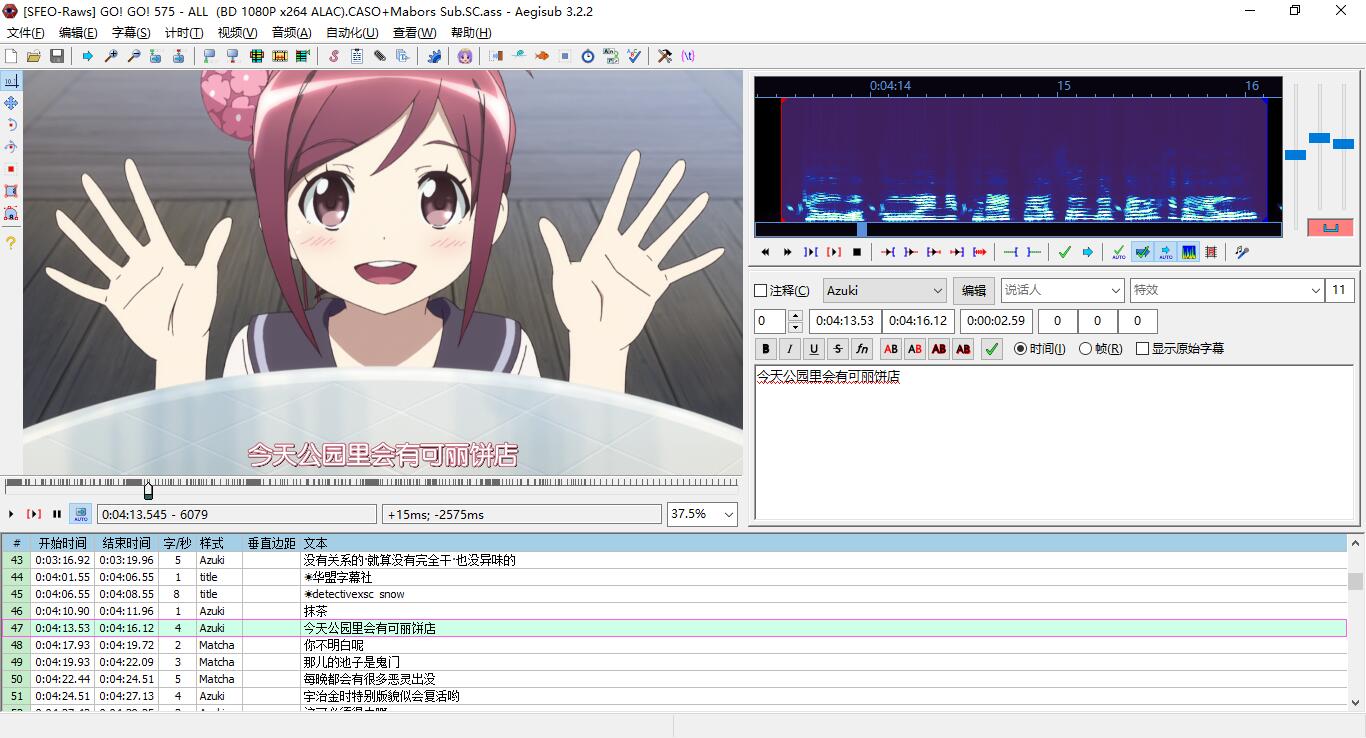Viewport: 1366px width, 738px height.
Task: Toggle audio auto-commit
Action: pos(1119,252)
